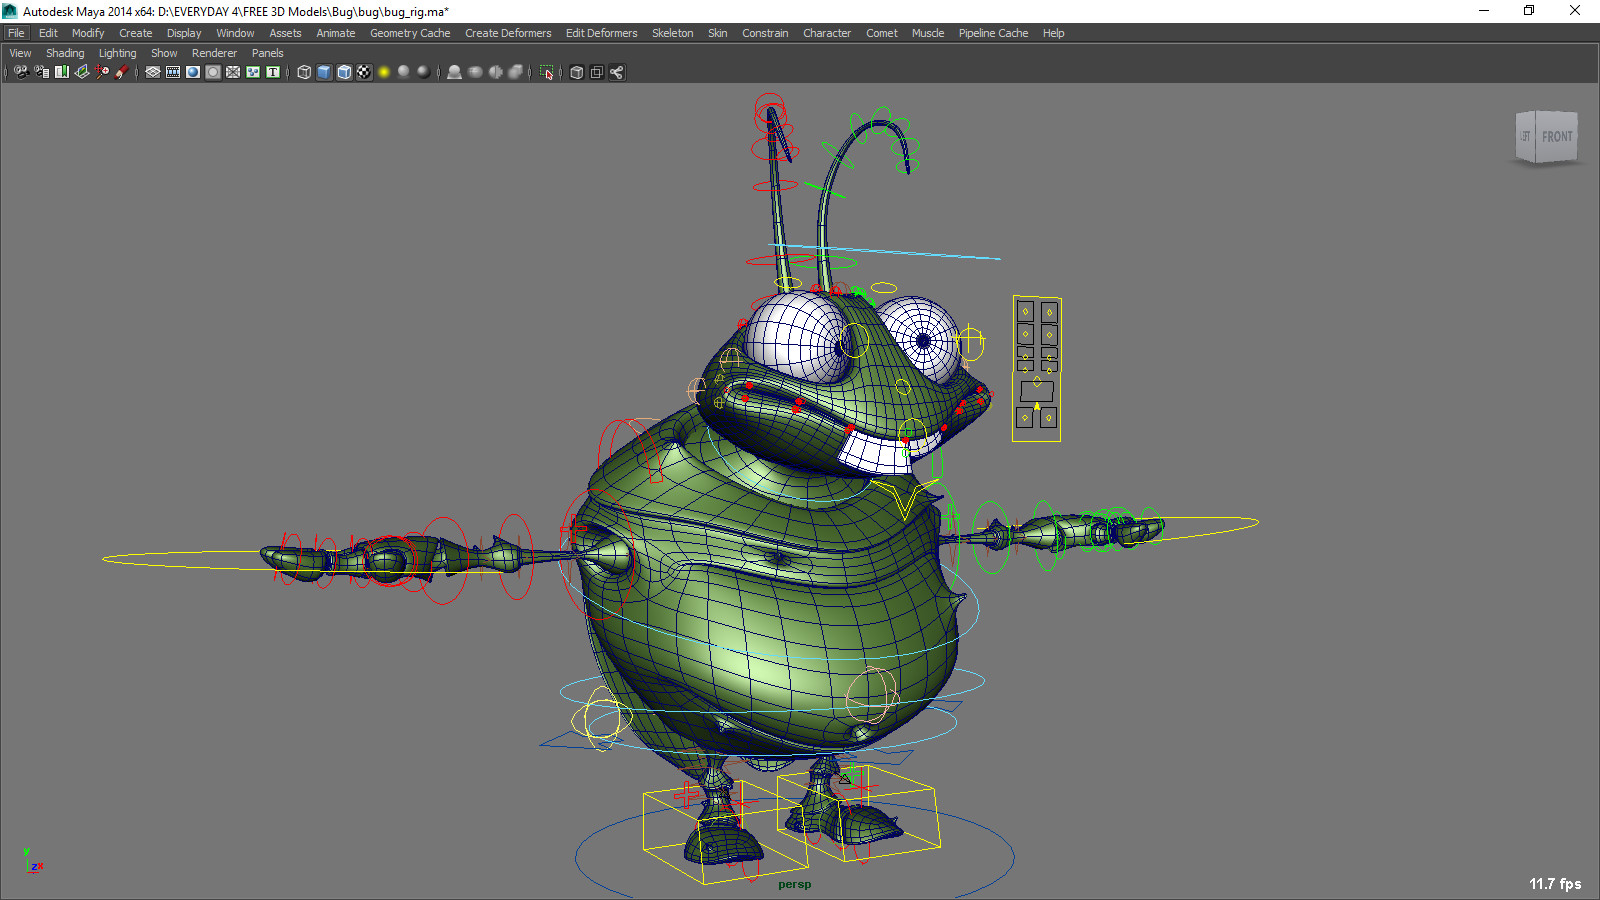
Task: Open the Comet menu
Action: point(881,32)
